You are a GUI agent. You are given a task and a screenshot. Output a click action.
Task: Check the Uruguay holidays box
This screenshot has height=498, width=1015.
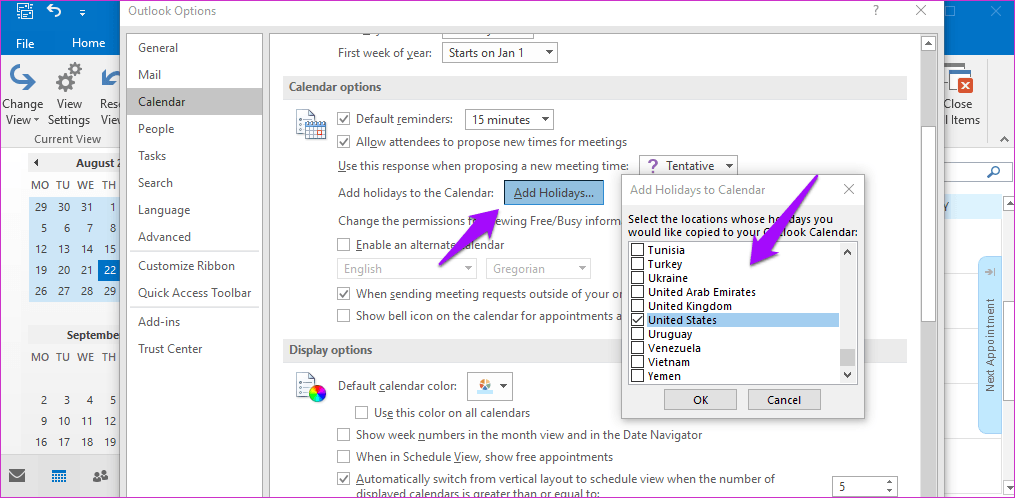click(638, 334)
